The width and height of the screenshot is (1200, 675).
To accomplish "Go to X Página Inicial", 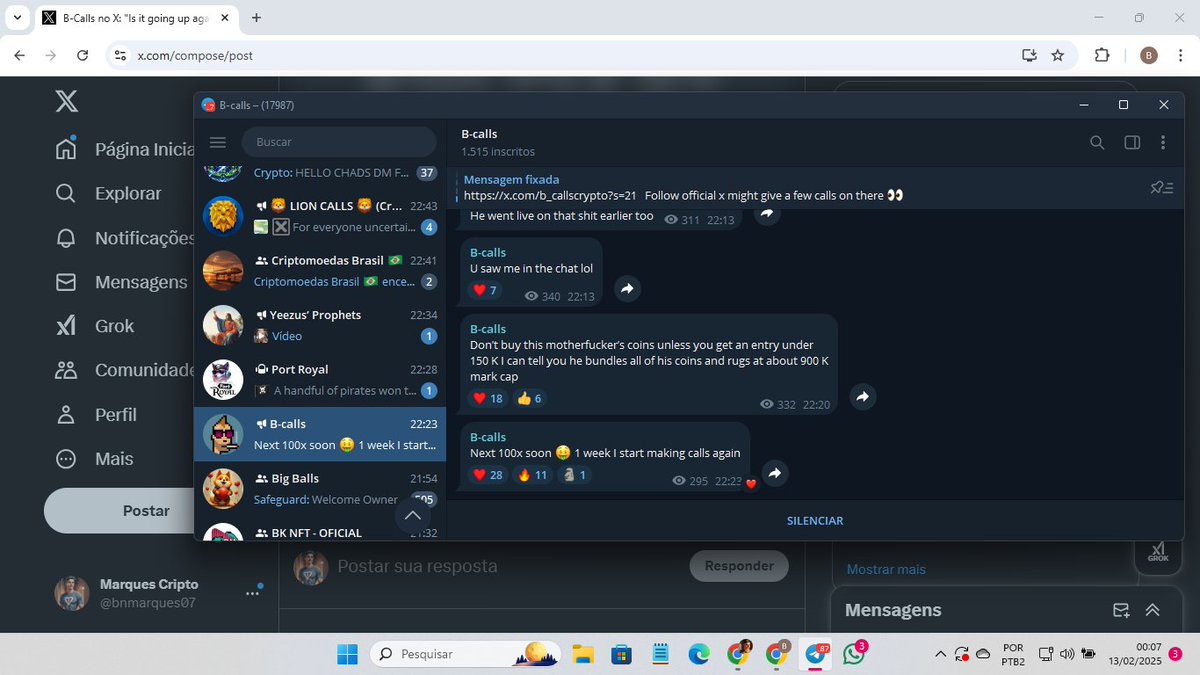I will (x=124, y=149).
